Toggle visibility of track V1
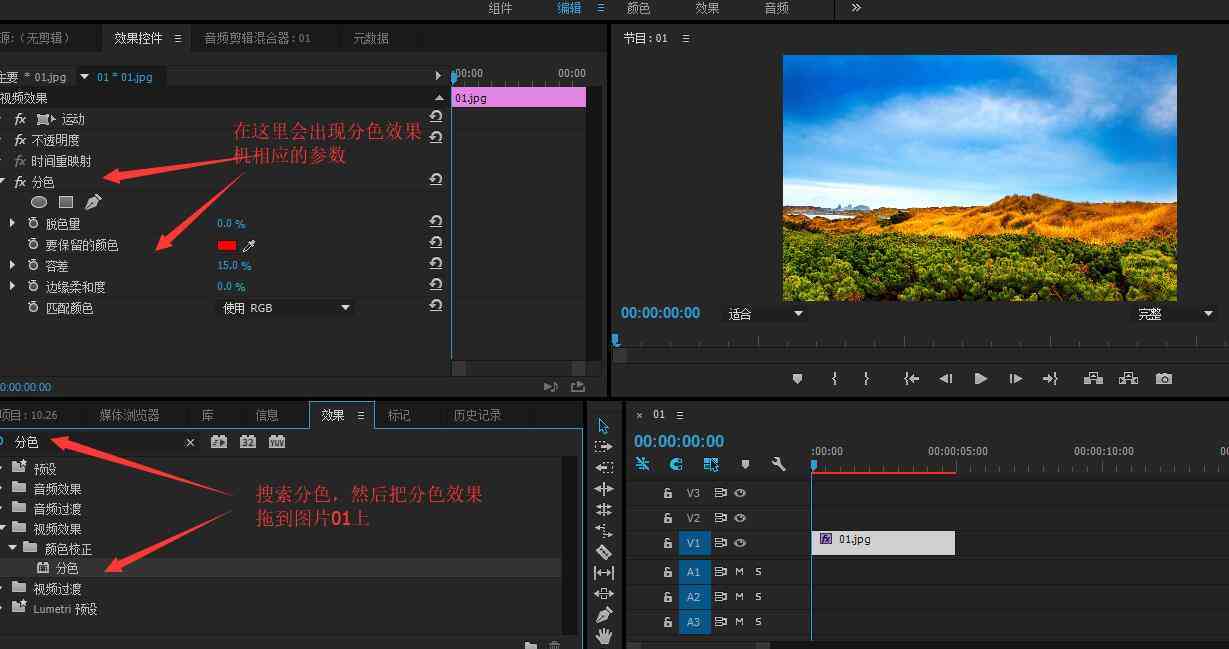The width and height of the screenshot is (1229, 649). (741, 543)
